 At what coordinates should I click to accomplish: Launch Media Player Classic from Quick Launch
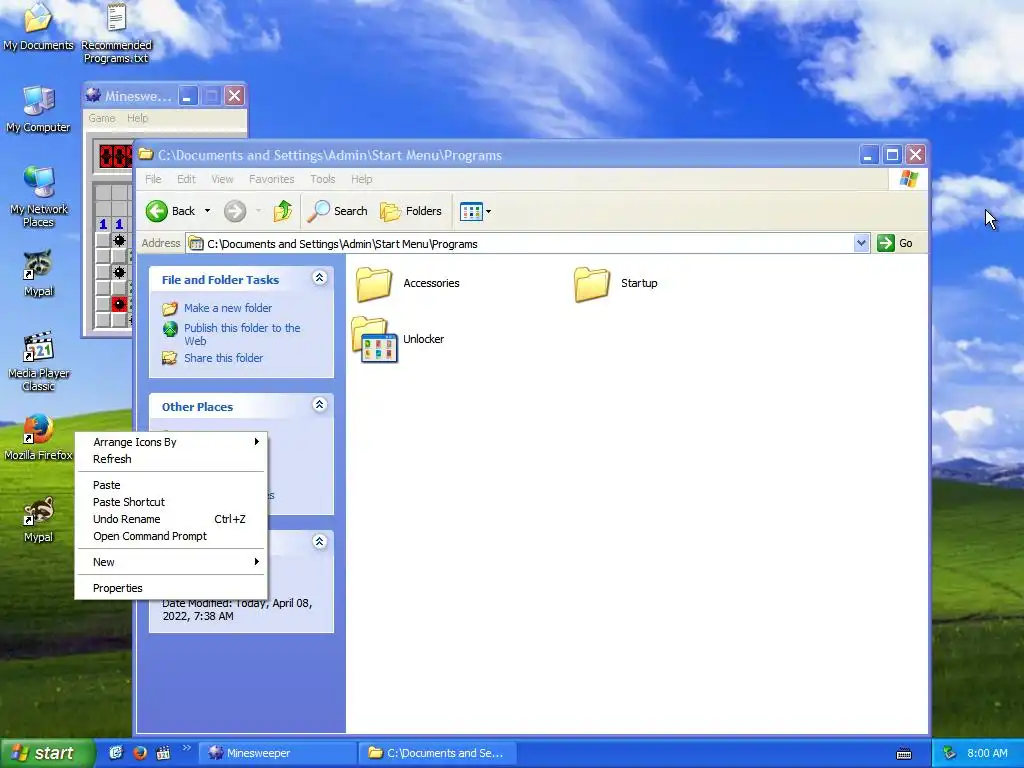[x=163, y=753]
